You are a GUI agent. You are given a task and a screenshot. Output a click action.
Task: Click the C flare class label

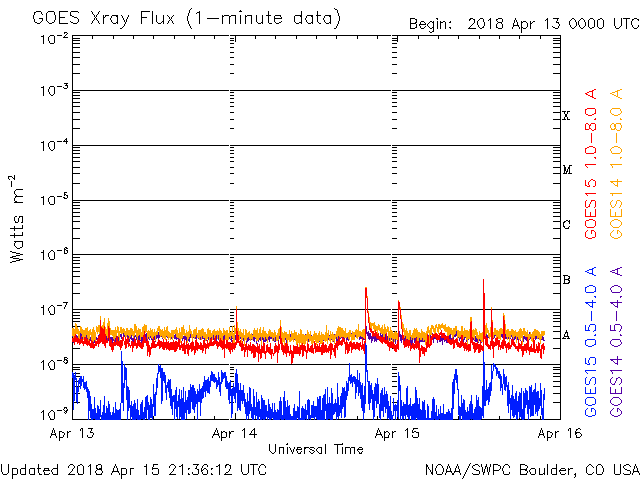click(566, 224)
